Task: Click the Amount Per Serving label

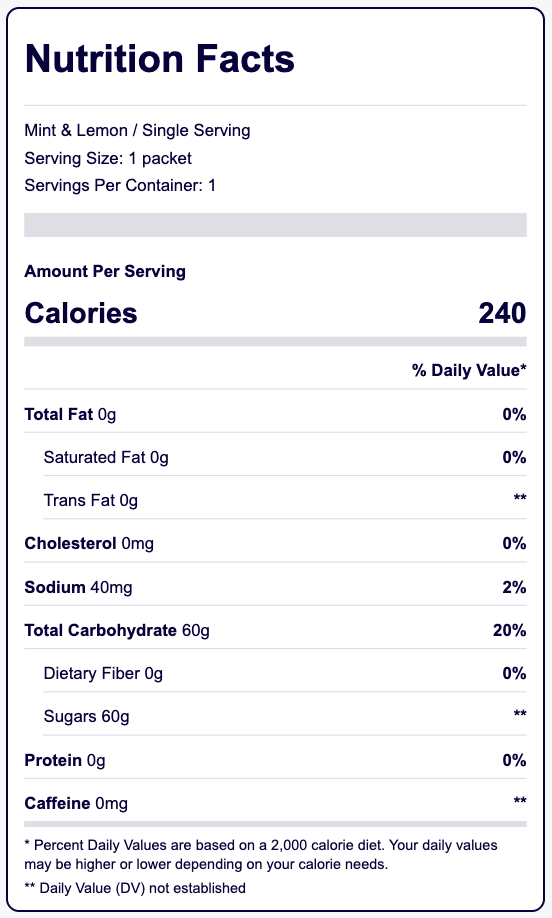Action: coord(105,271)
